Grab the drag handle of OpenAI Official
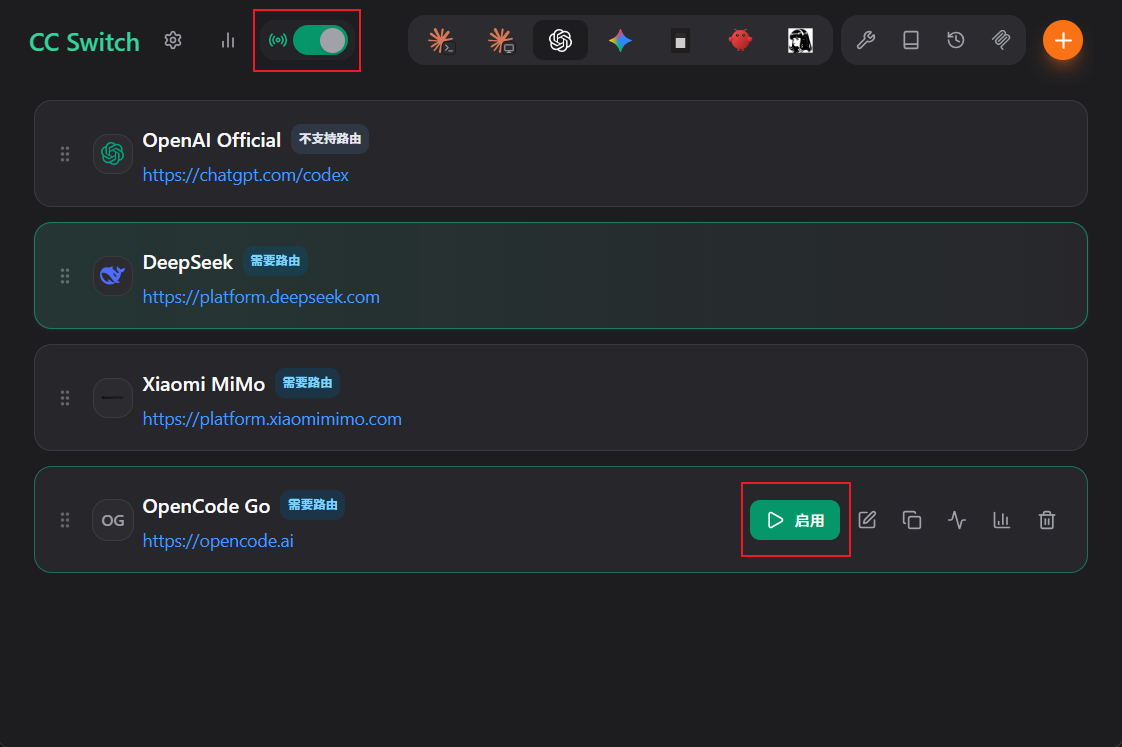The height and width of the screenshot is (747, 1122). coord(65,154)
